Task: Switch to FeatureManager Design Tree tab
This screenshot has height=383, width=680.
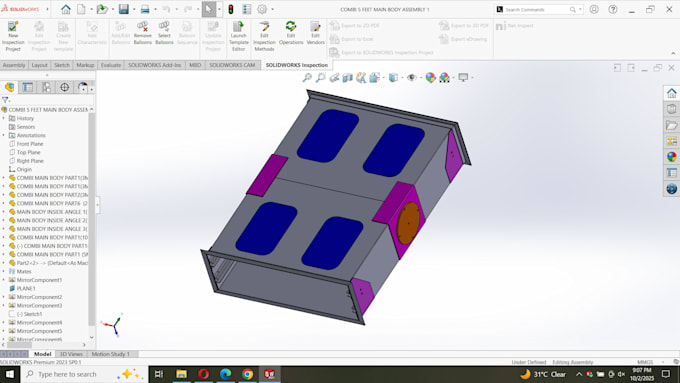Action: pyautogui.click(x=9, y=87)
